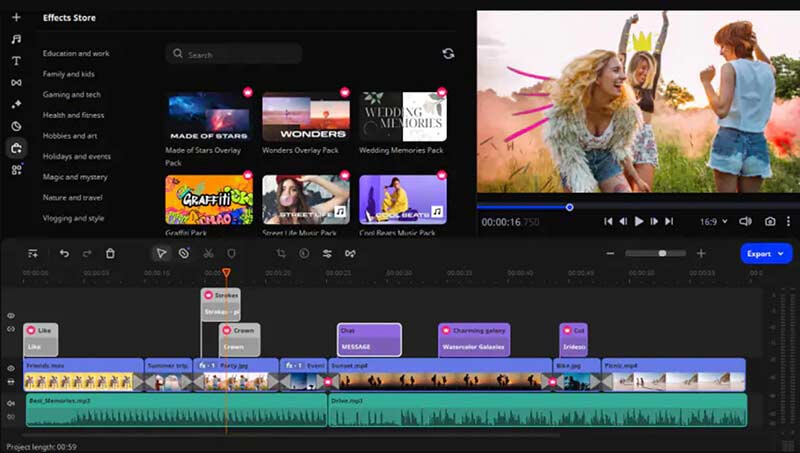
Task: Select the Cut scissors tool
Action: coord(208,254)
